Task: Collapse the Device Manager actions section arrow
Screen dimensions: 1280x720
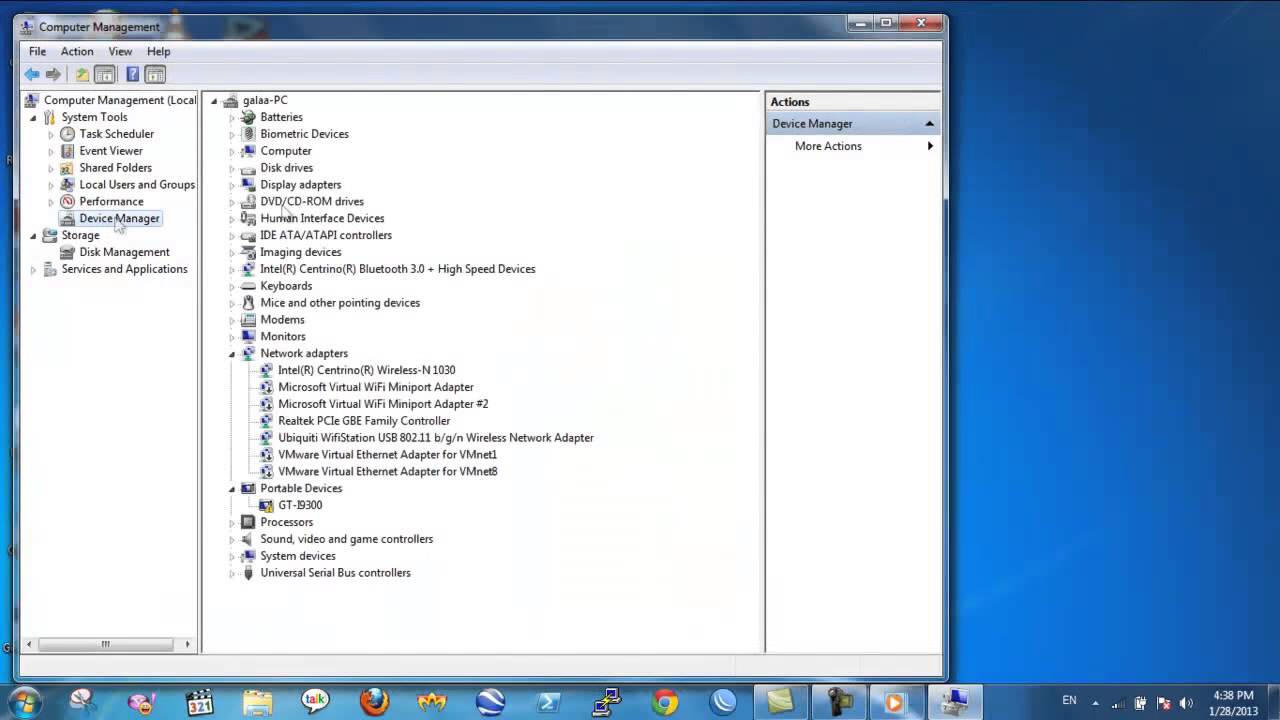Action: pyautogui.click(x=929, y=124)
